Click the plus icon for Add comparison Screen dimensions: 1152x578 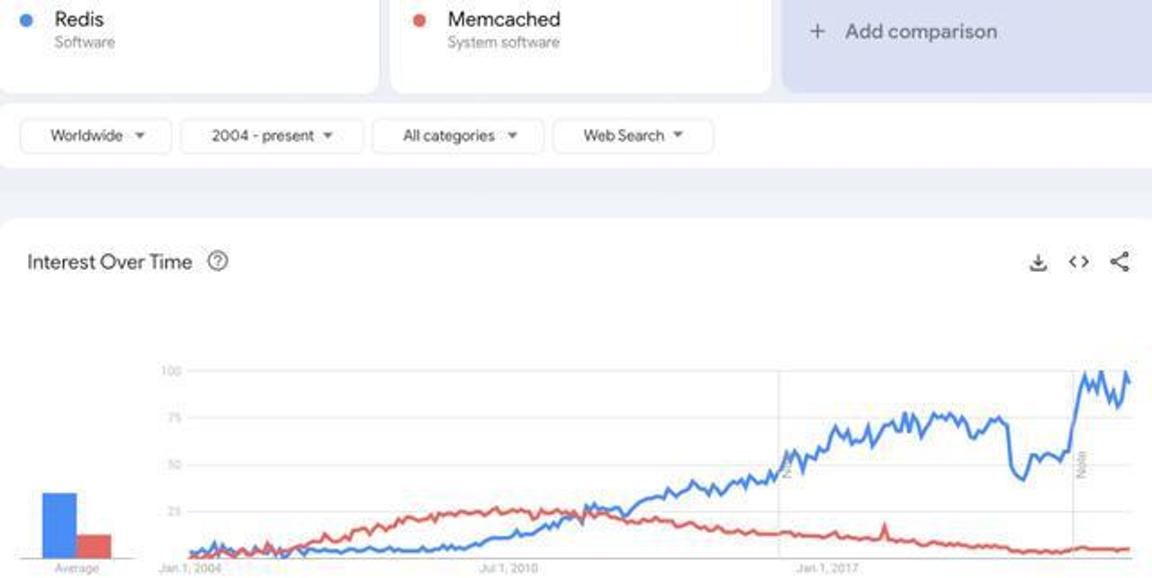pos(817,32)
